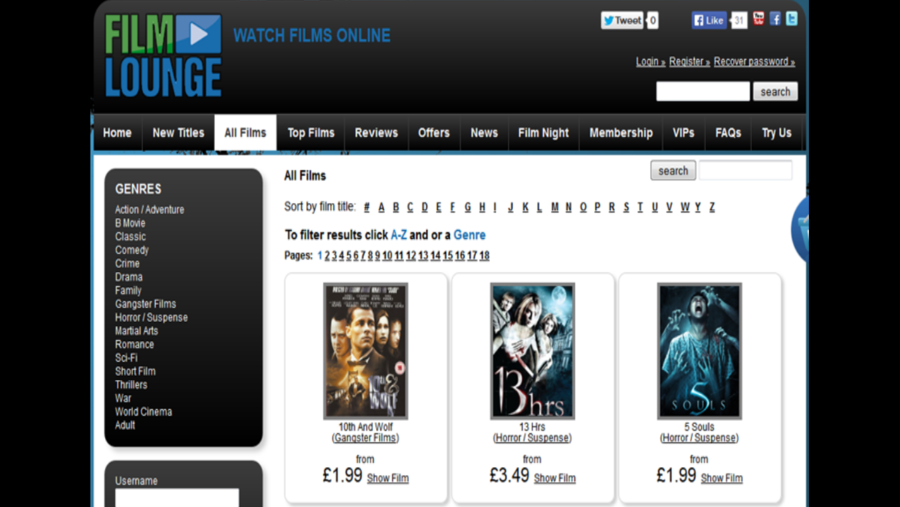Viewport: 900px width, 507px height.
Task: Filter films by Action / Adventure genre
Action: [x=149, y=210]
